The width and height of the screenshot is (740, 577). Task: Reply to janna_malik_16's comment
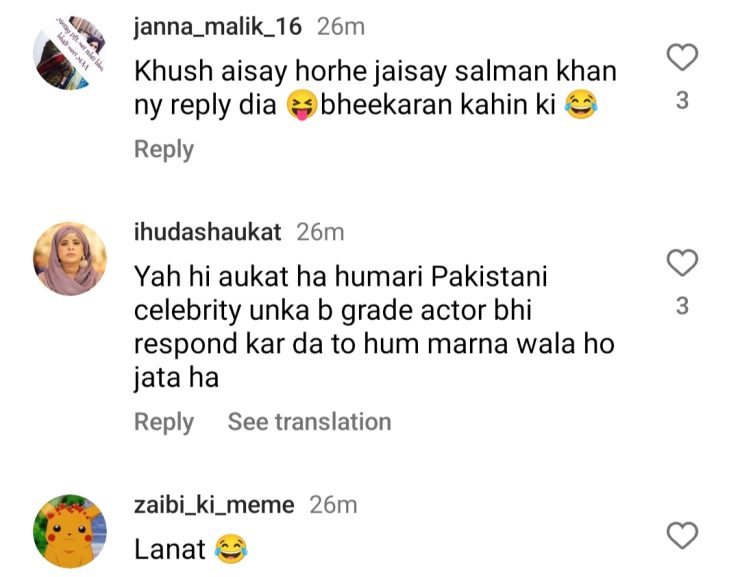(164, 149)
